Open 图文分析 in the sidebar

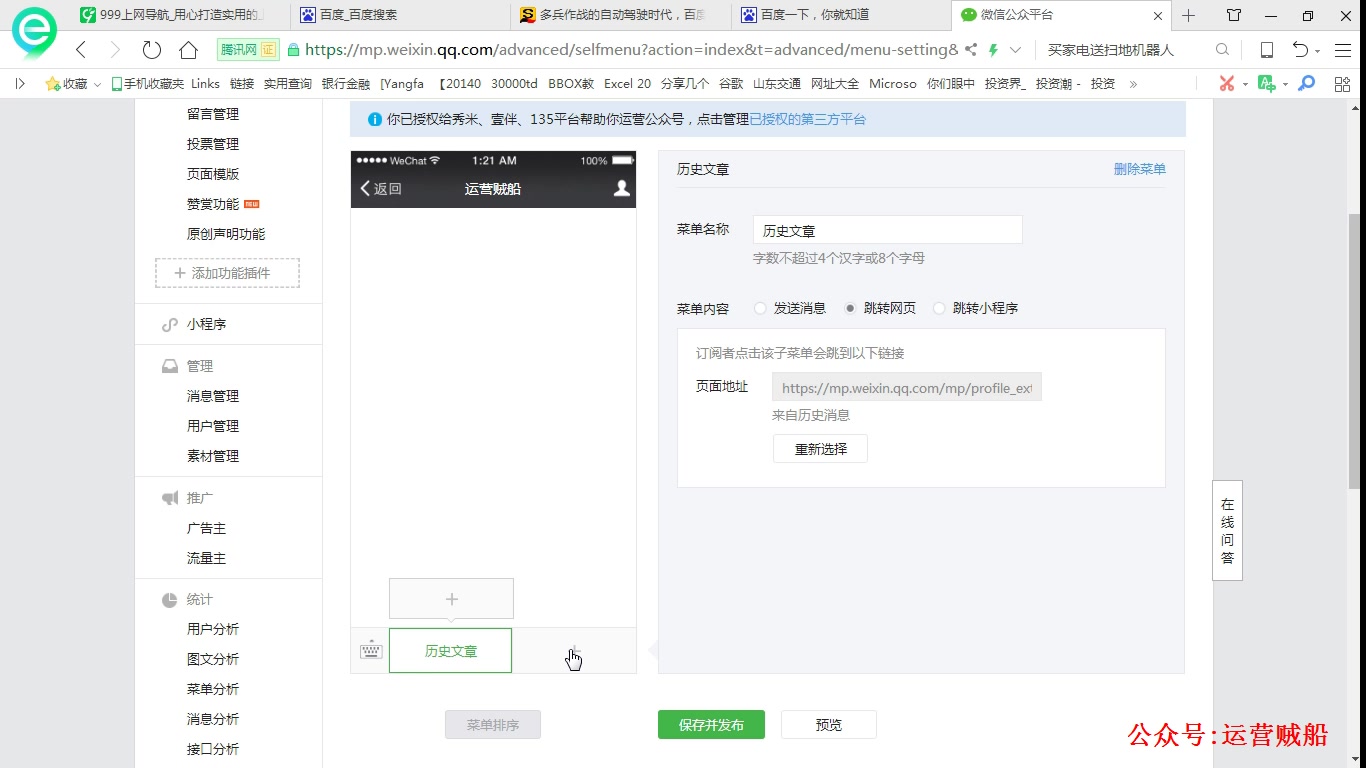[213, 659]
